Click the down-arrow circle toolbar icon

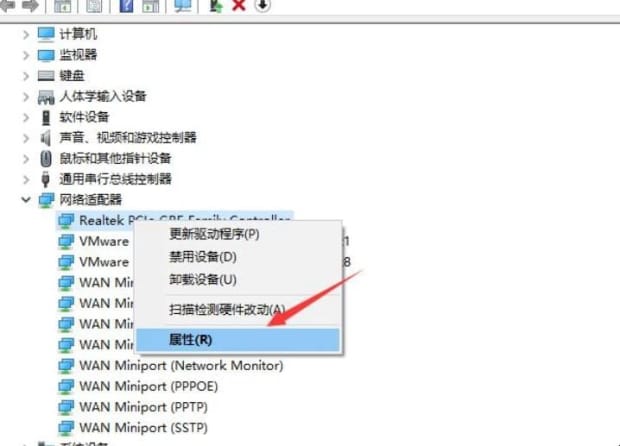(263, 5)
